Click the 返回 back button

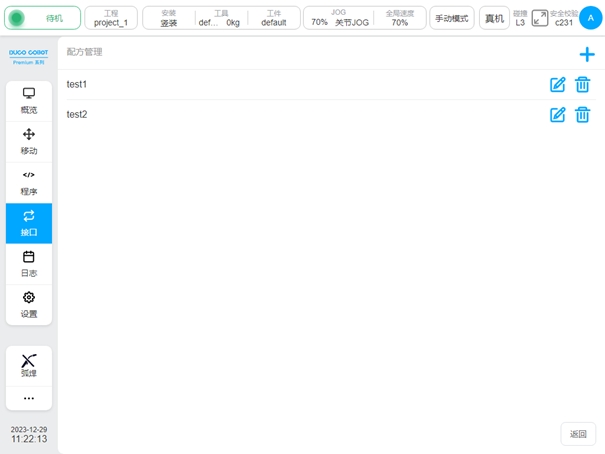578,434
